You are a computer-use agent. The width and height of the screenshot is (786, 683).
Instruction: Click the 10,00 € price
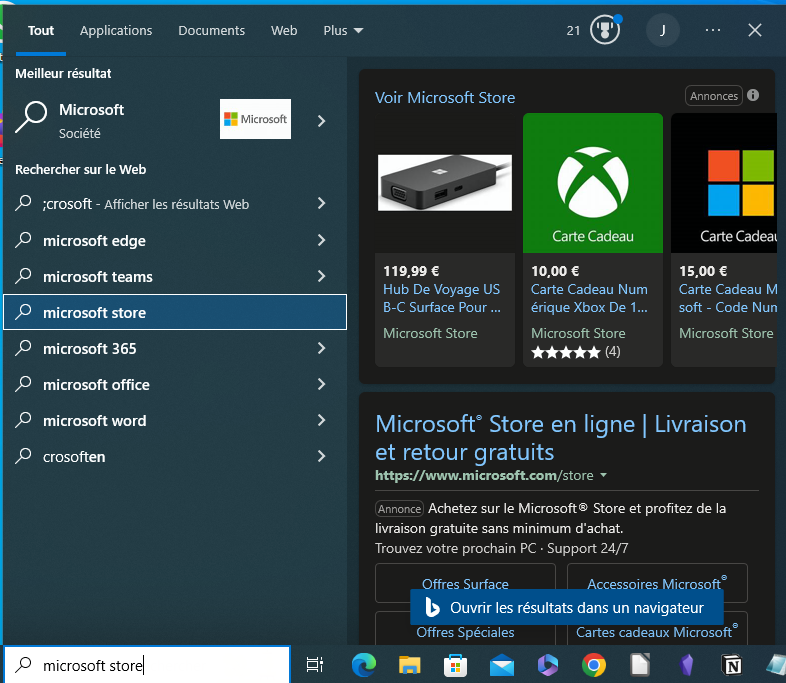pyautogui.click(x=555, y=271)
